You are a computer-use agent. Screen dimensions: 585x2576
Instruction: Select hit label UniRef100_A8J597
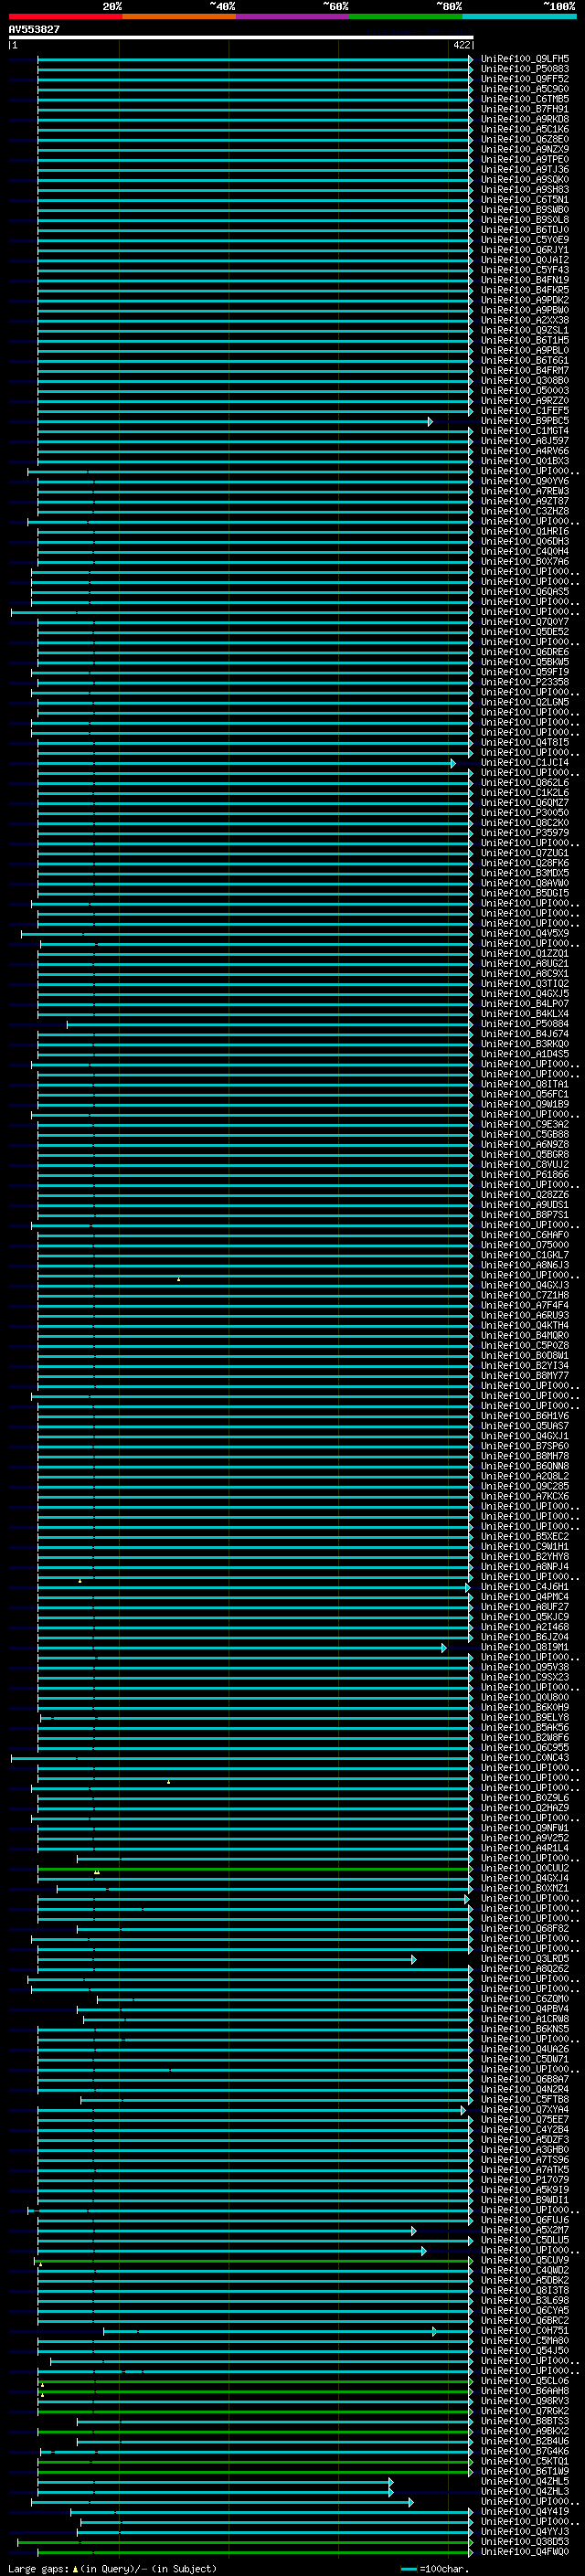pos(525,441)
